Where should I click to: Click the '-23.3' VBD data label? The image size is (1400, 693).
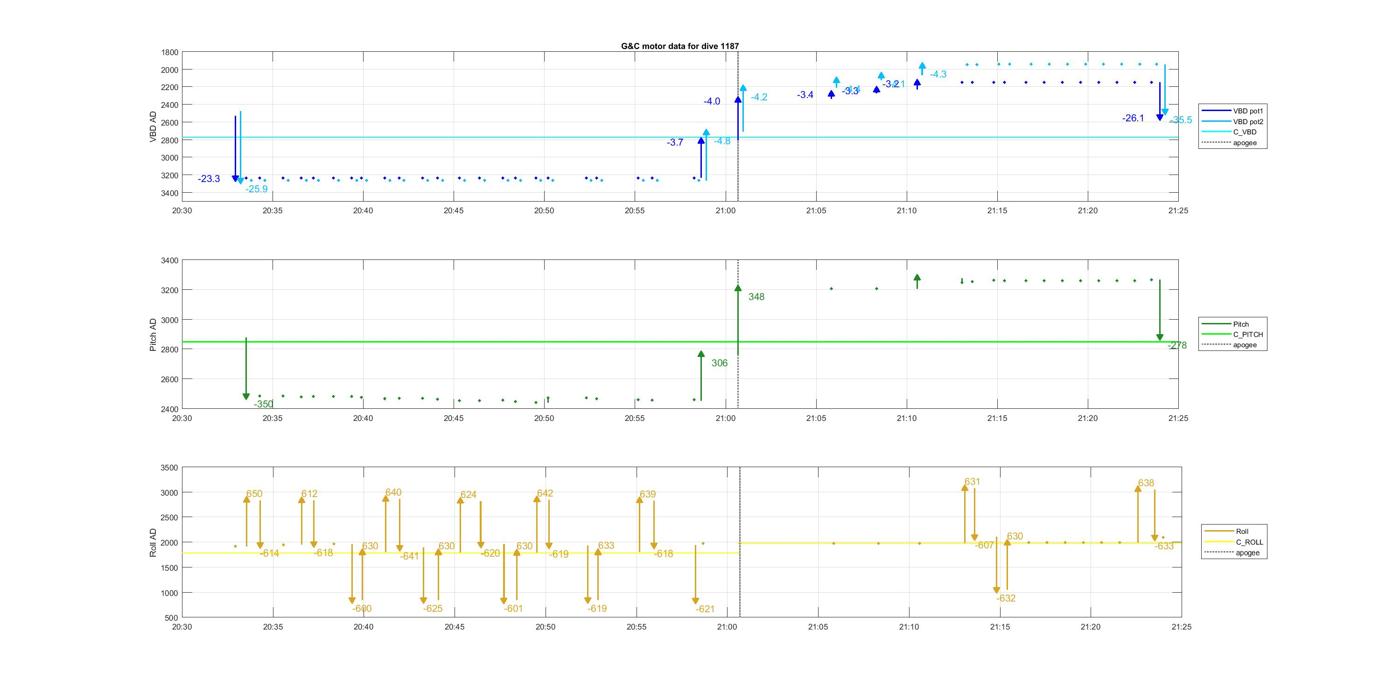click(209, 179)
